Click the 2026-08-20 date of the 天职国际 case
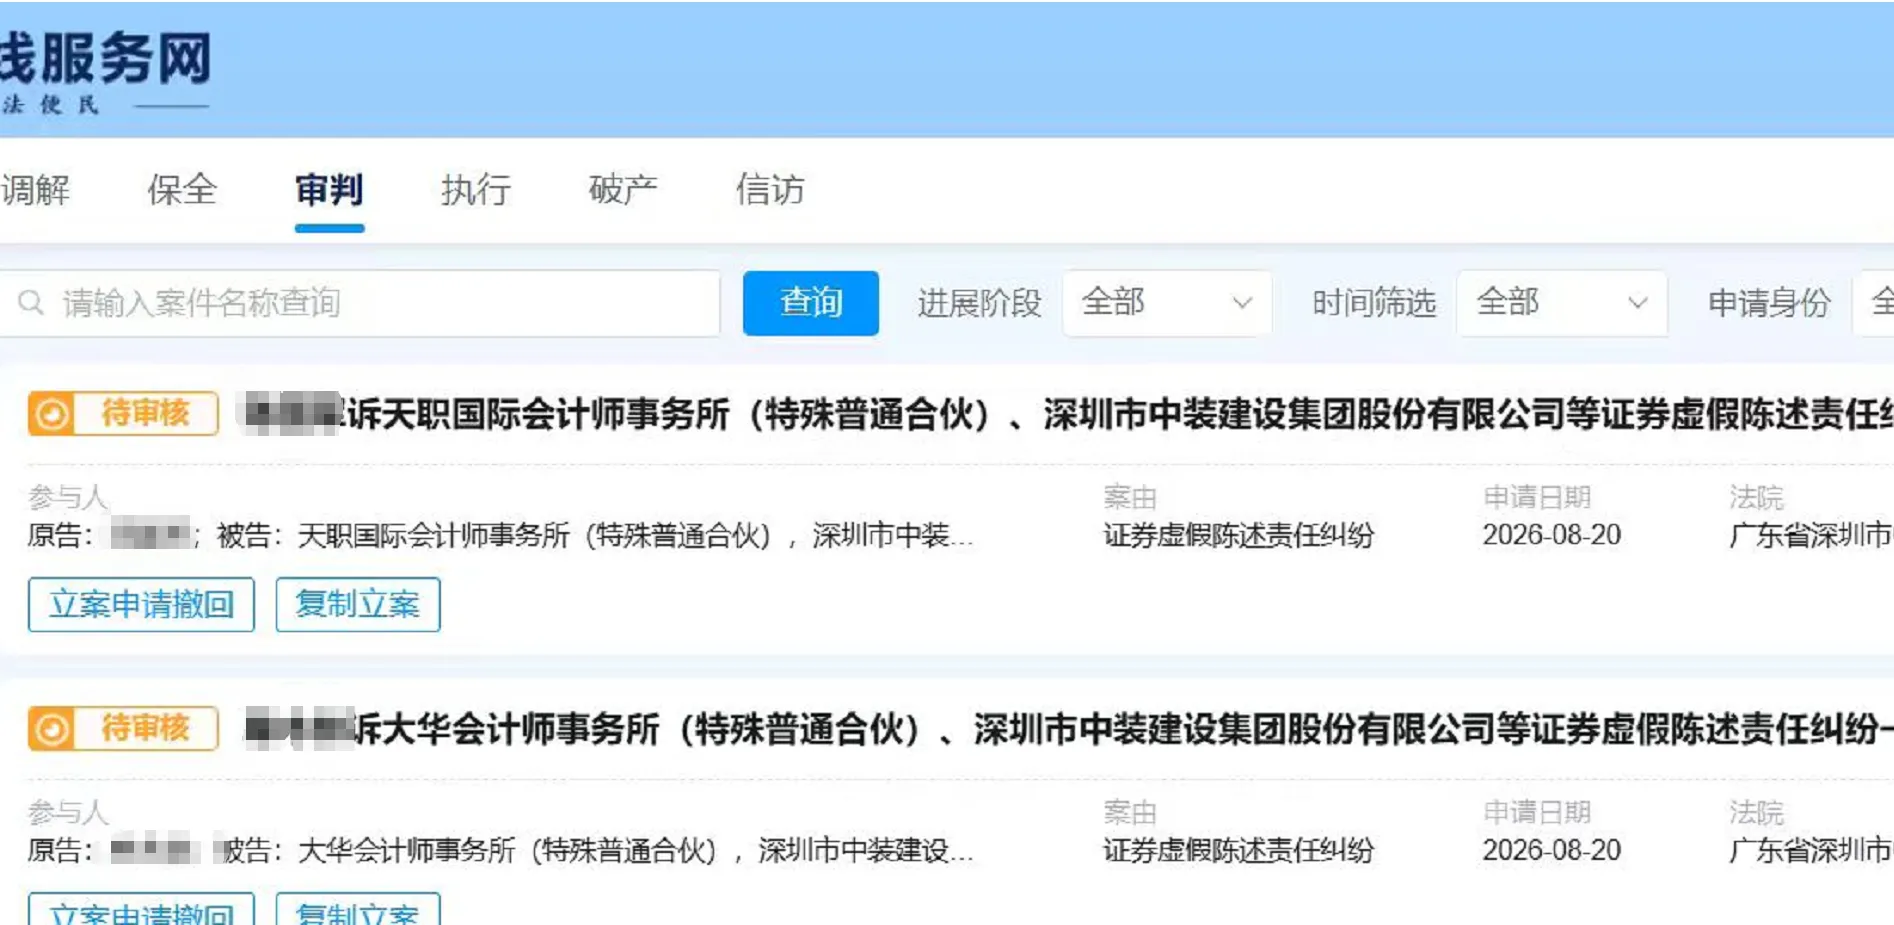Screen dimensions: 1894x925 pos(1551,535)
